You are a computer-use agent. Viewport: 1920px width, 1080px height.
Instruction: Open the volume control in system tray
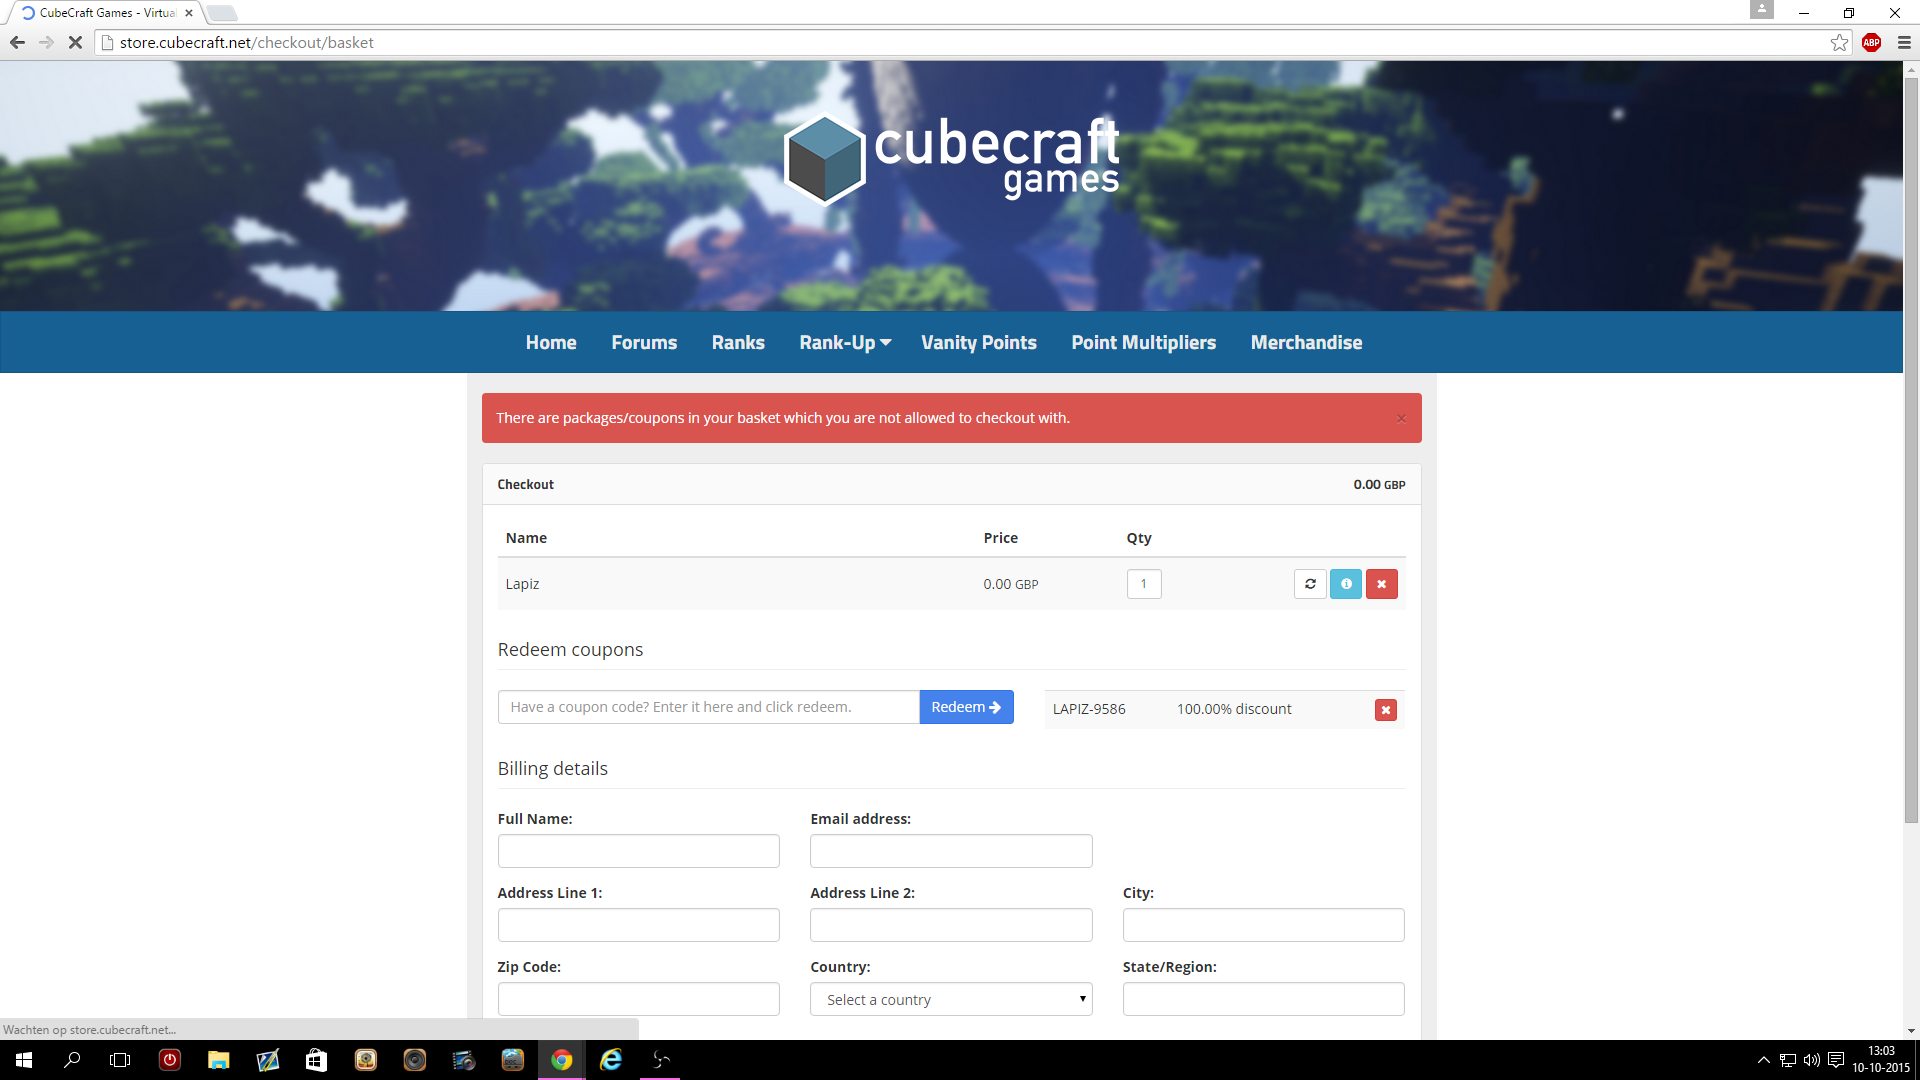(x=1812, y=1060)
